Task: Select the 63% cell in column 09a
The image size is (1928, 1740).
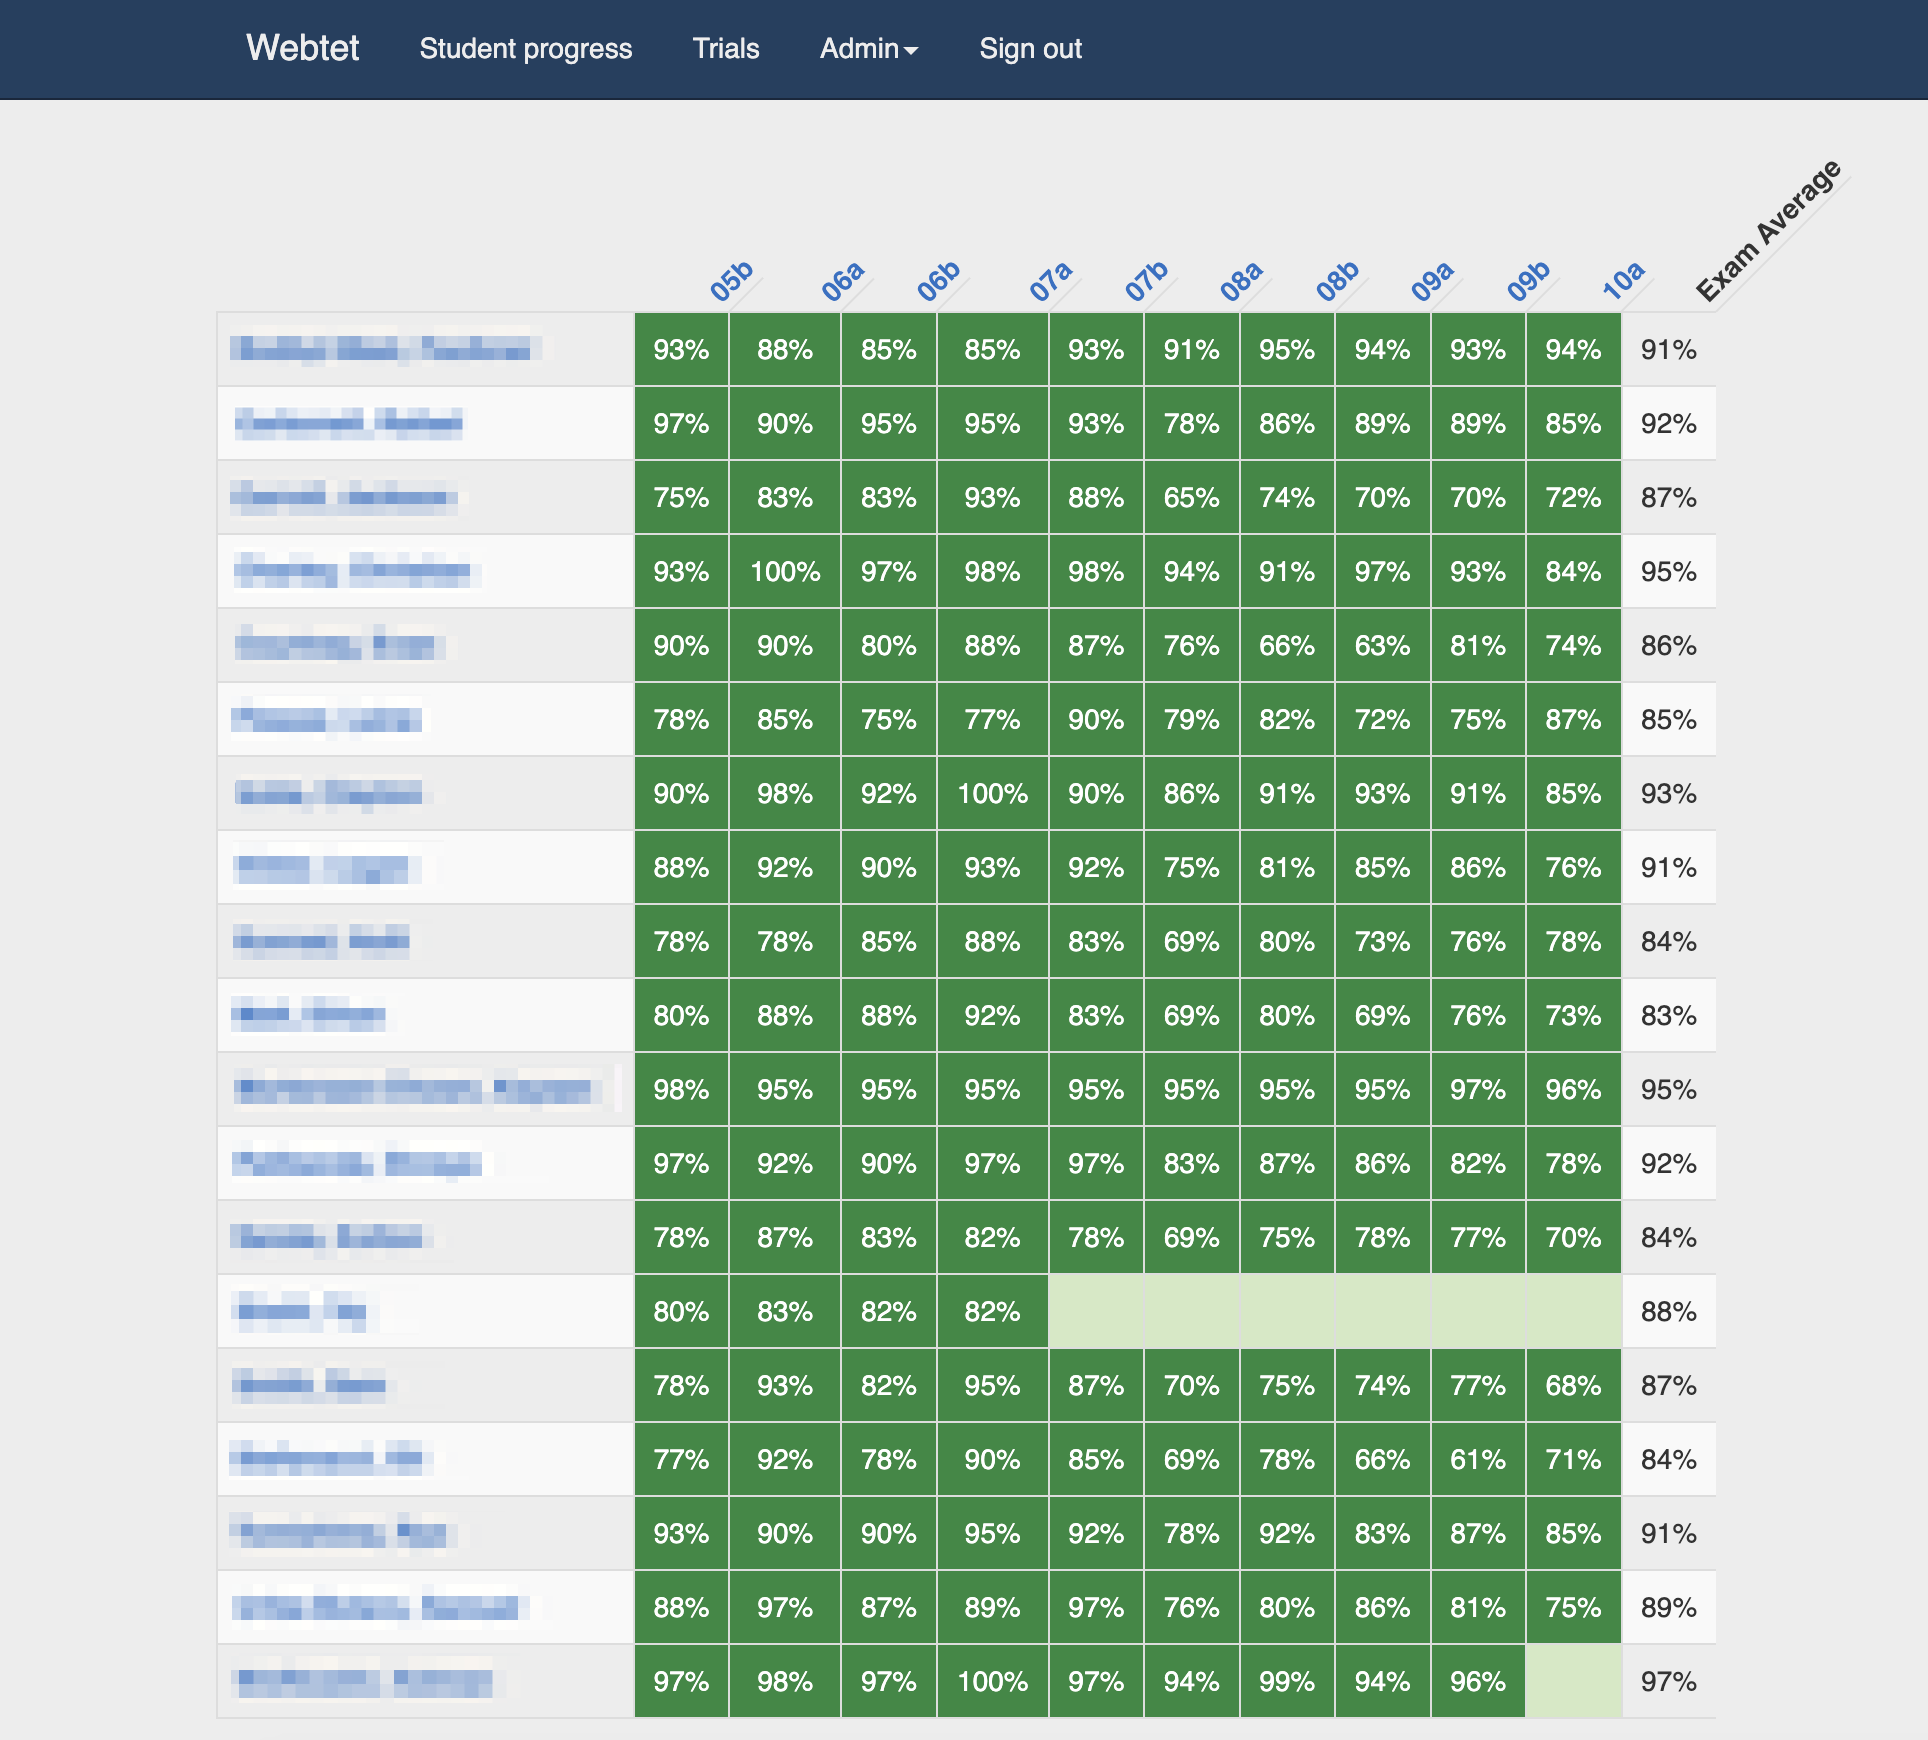Action: (x=1383, y=645)
